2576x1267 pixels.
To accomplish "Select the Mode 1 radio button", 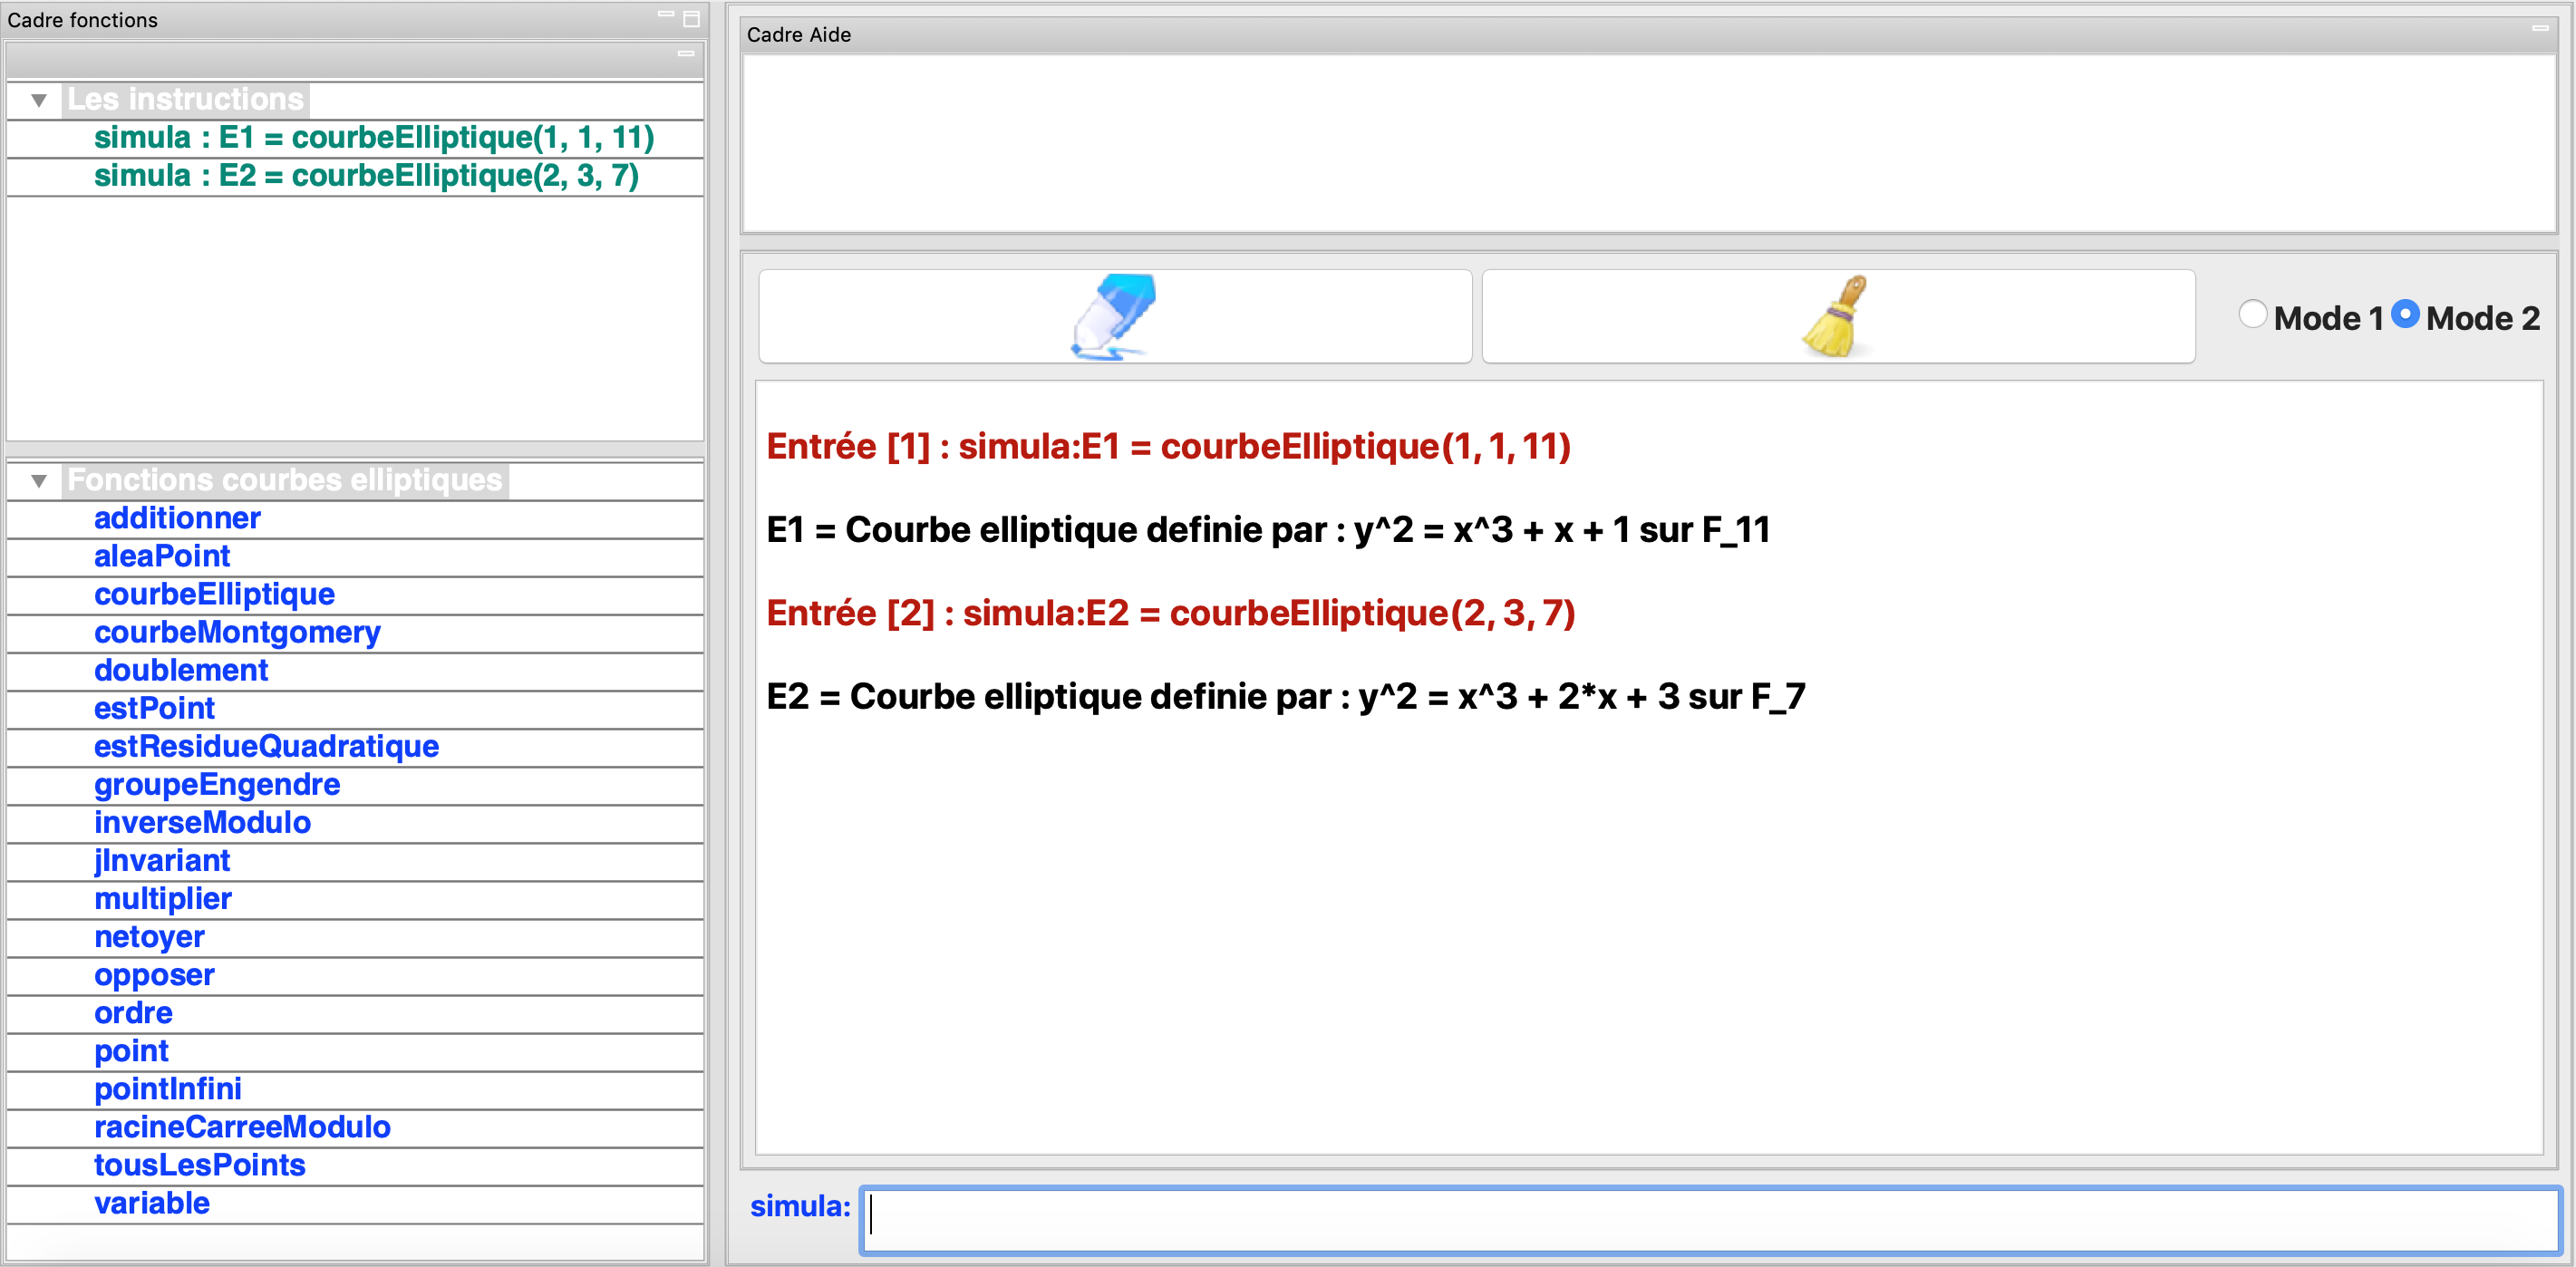I will 2252,315.
